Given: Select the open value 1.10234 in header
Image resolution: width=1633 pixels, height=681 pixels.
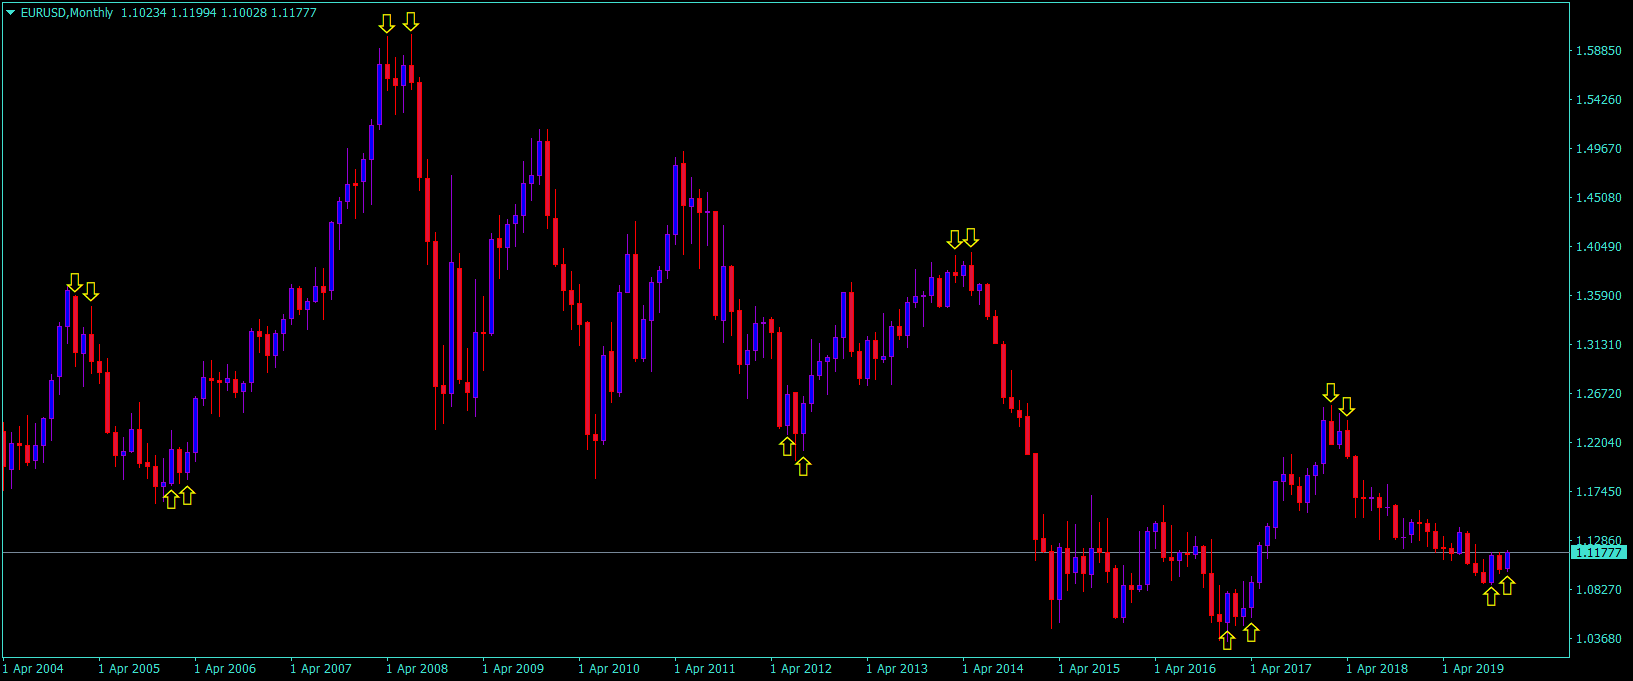Looking at the screenshot, I should [x=145, y=13].
